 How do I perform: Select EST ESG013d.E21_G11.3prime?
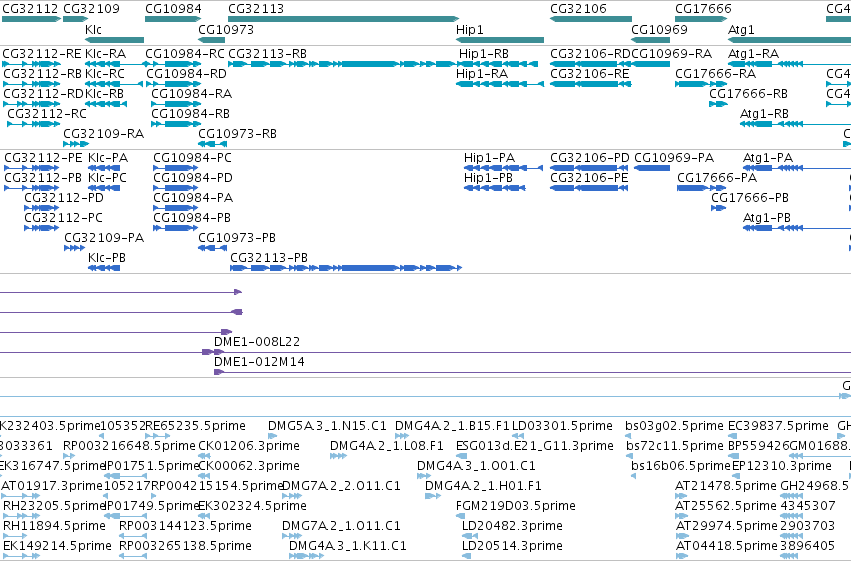click(535, 446)
